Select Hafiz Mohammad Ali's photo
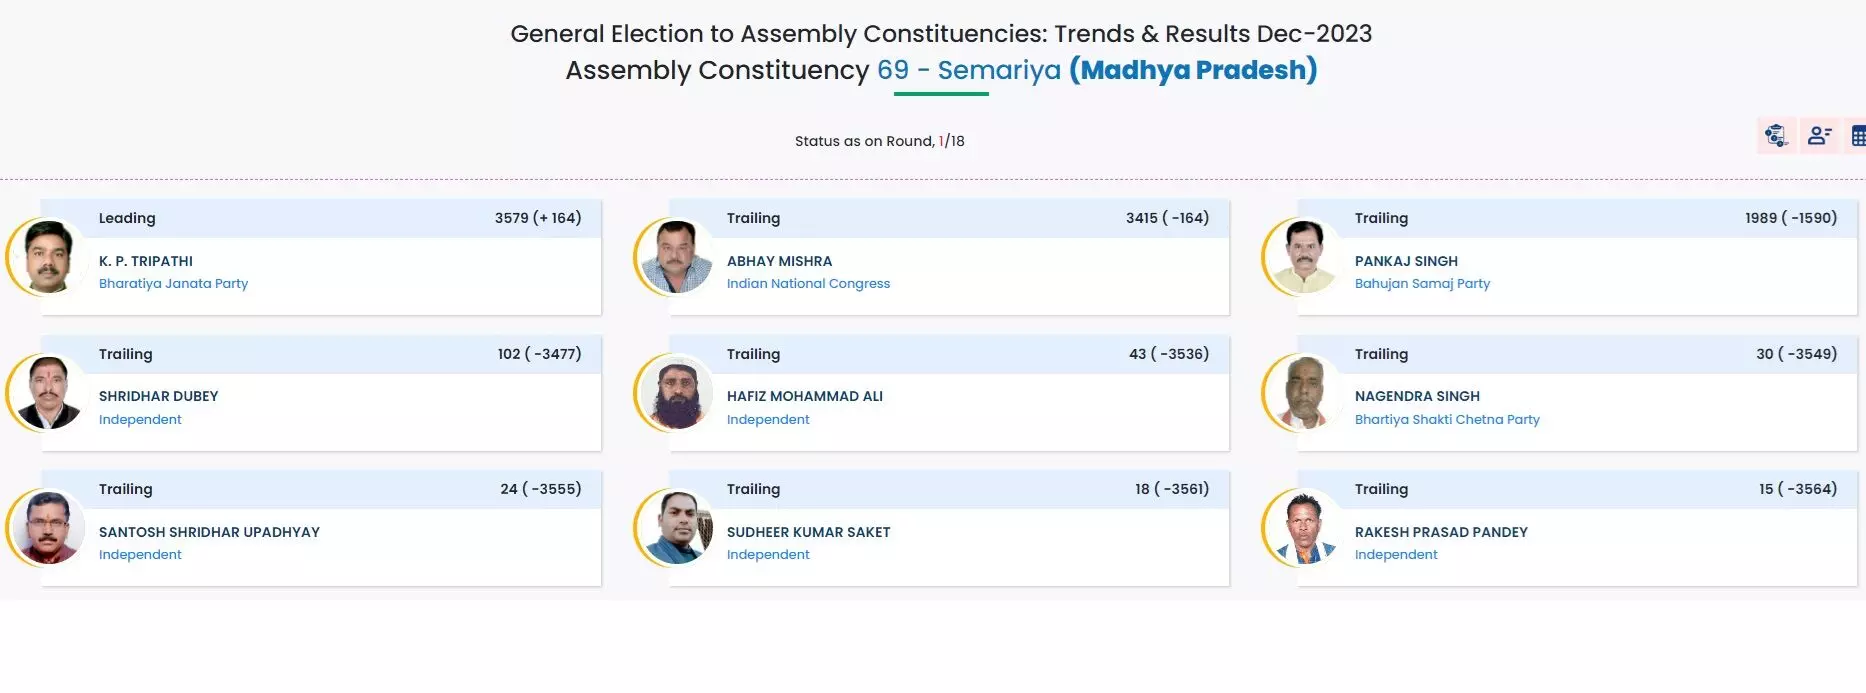1866x693 pixels. point(676,392)
